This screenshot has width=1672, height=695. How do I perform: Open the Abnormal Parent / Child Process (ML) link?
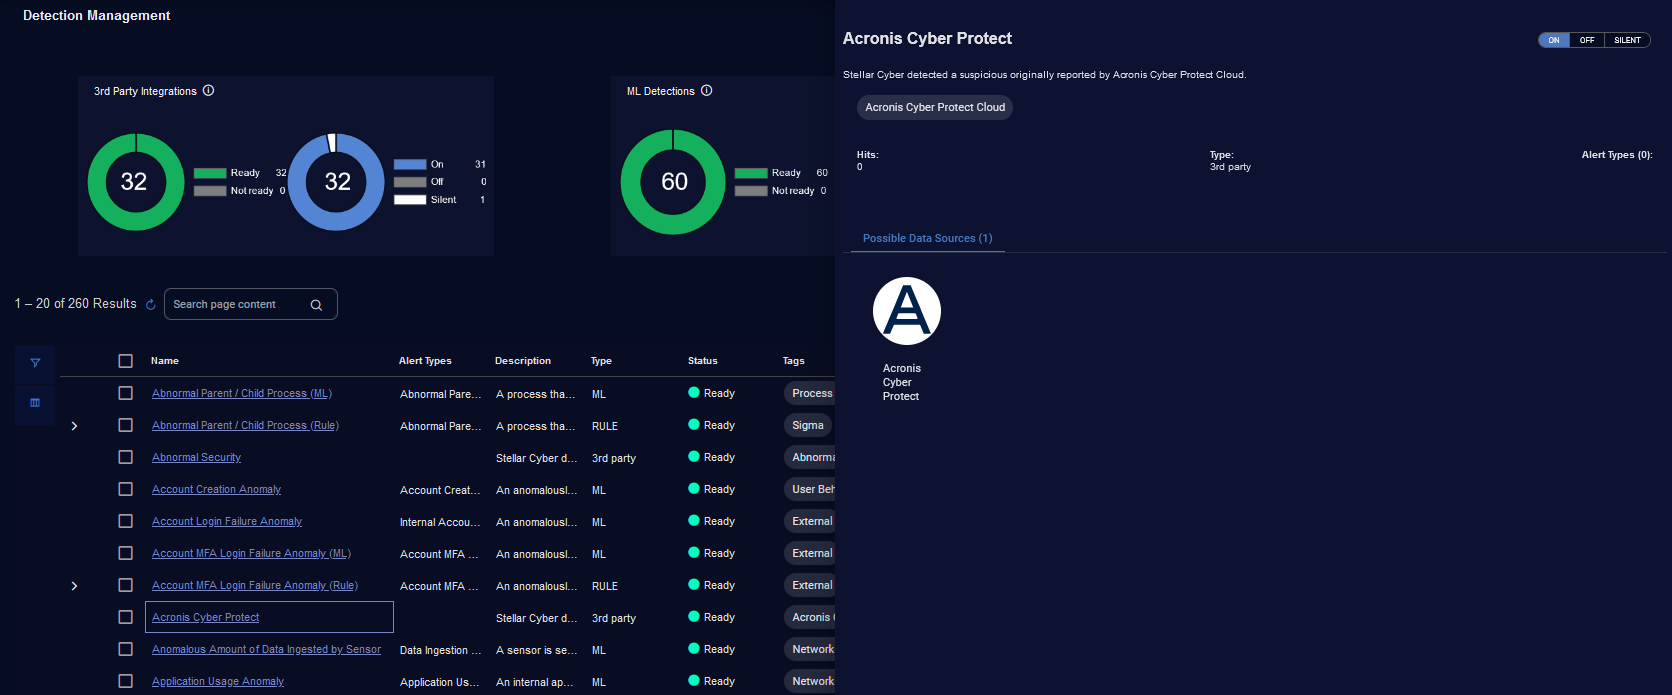242,393
